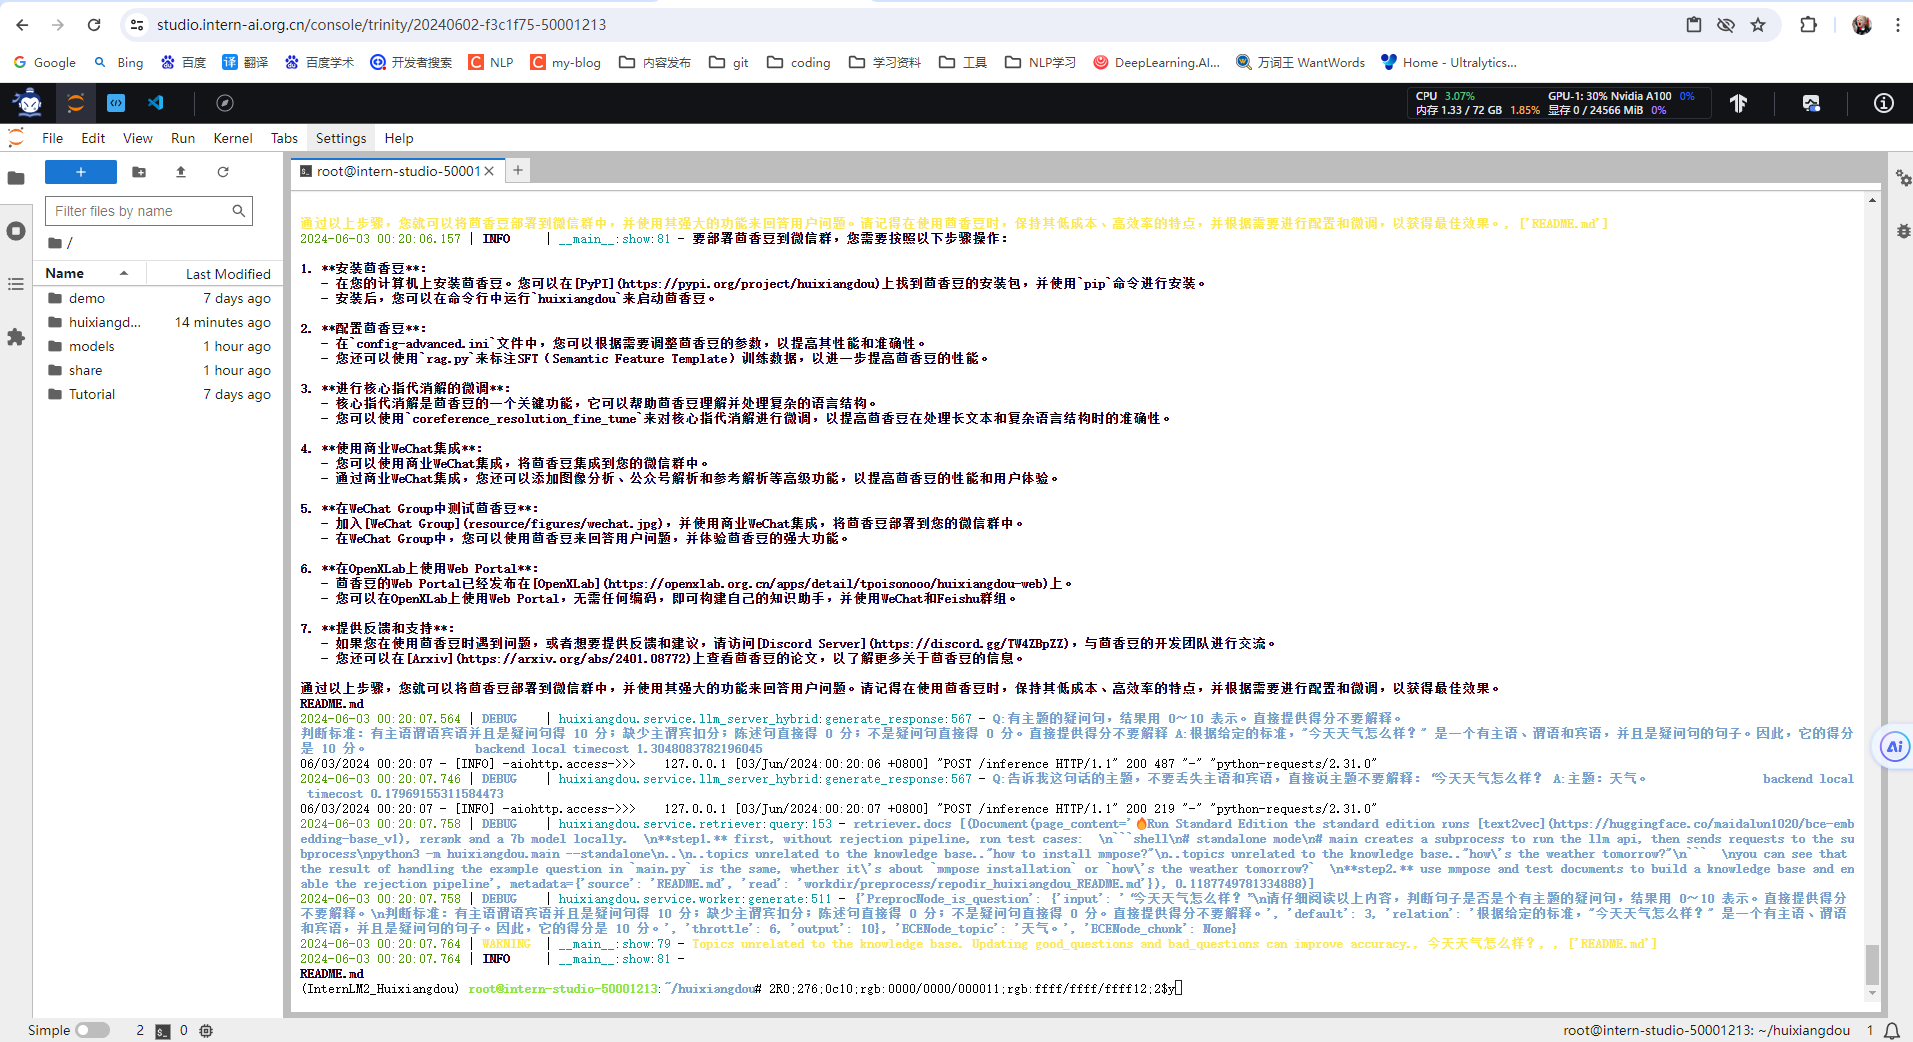
Task: Open debugger bug icon on right sidebar
Action: coord(1903,231)
